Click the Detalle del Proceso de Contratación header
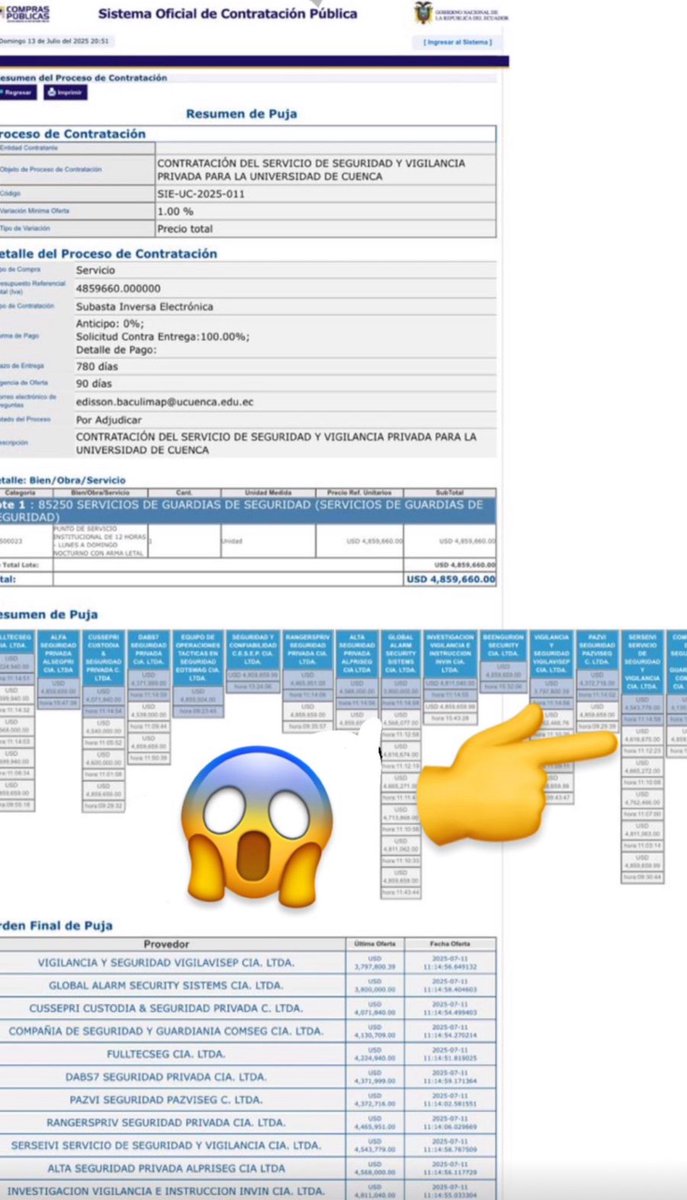687x1200 pixels. pyautogui.click(x=108, y=254)
